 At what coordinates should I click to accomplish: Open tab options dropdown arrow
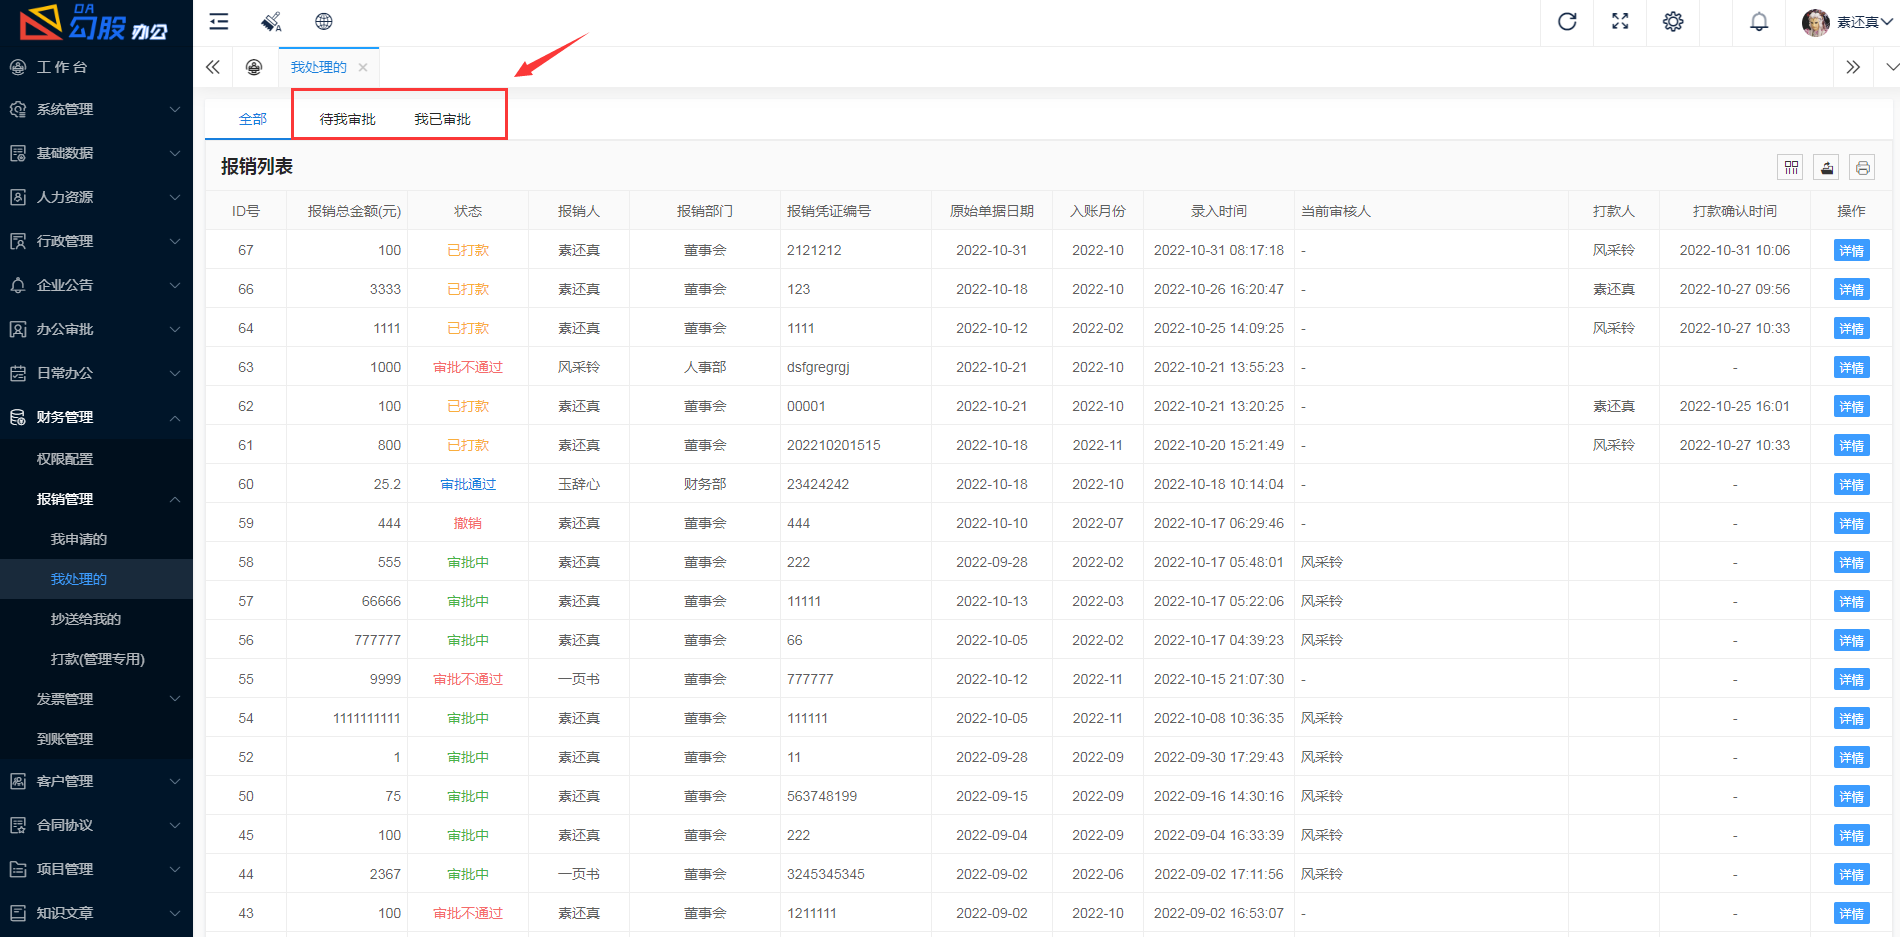tap(1891, 67)
